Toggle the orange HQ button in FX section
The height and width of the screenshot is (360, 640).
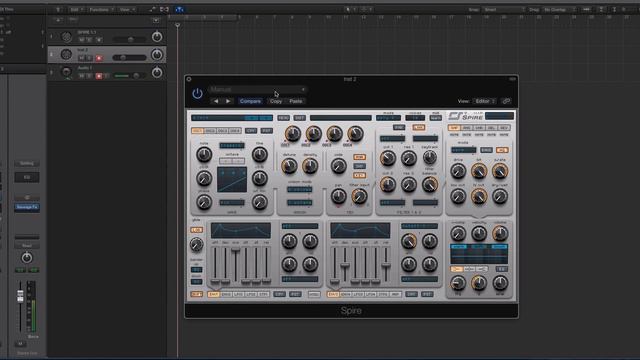(502, 150)
